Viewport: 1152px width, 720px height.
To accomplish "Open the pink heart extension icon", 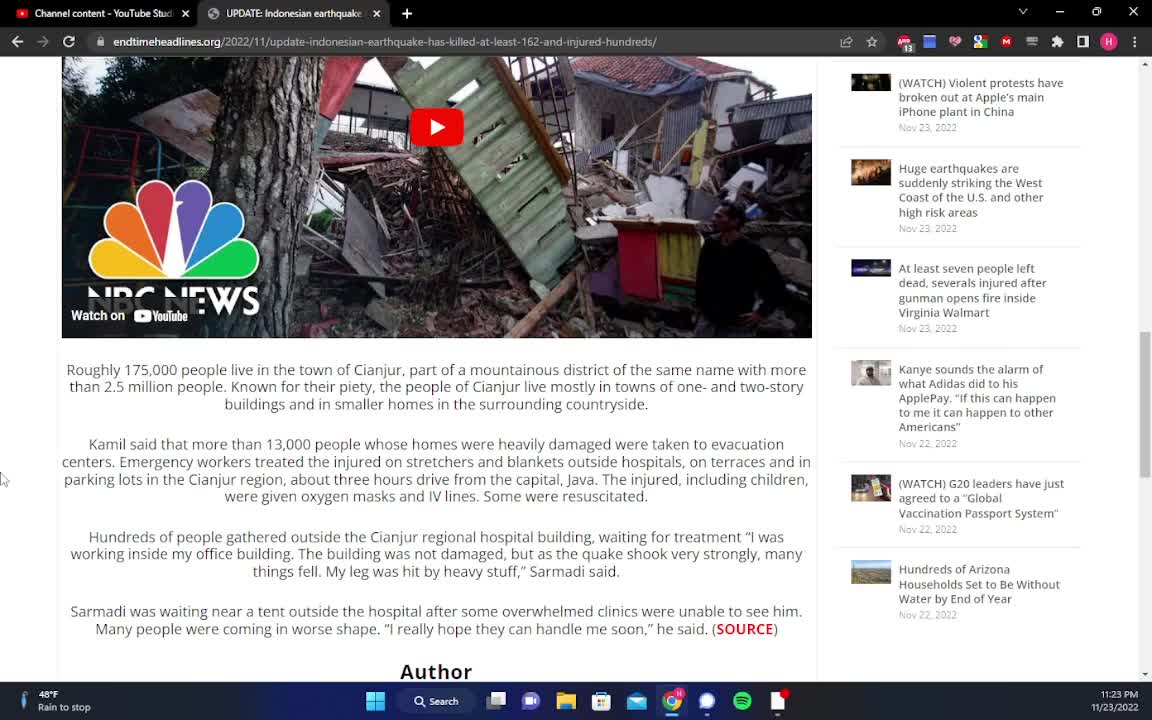I will (x=955, y=42).
